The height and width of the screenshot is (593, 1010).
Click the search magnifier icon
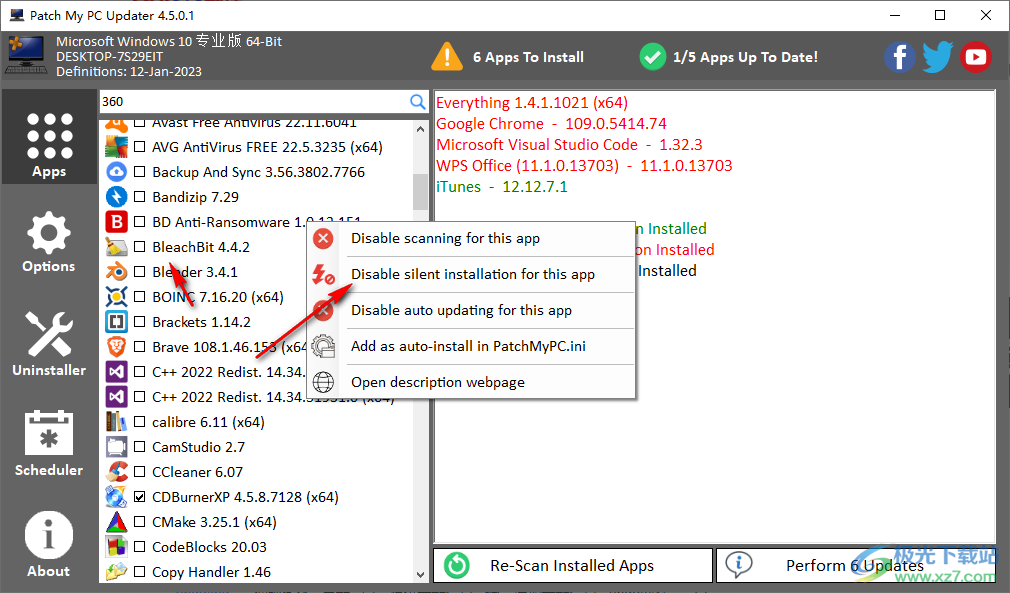click(418, 101)
